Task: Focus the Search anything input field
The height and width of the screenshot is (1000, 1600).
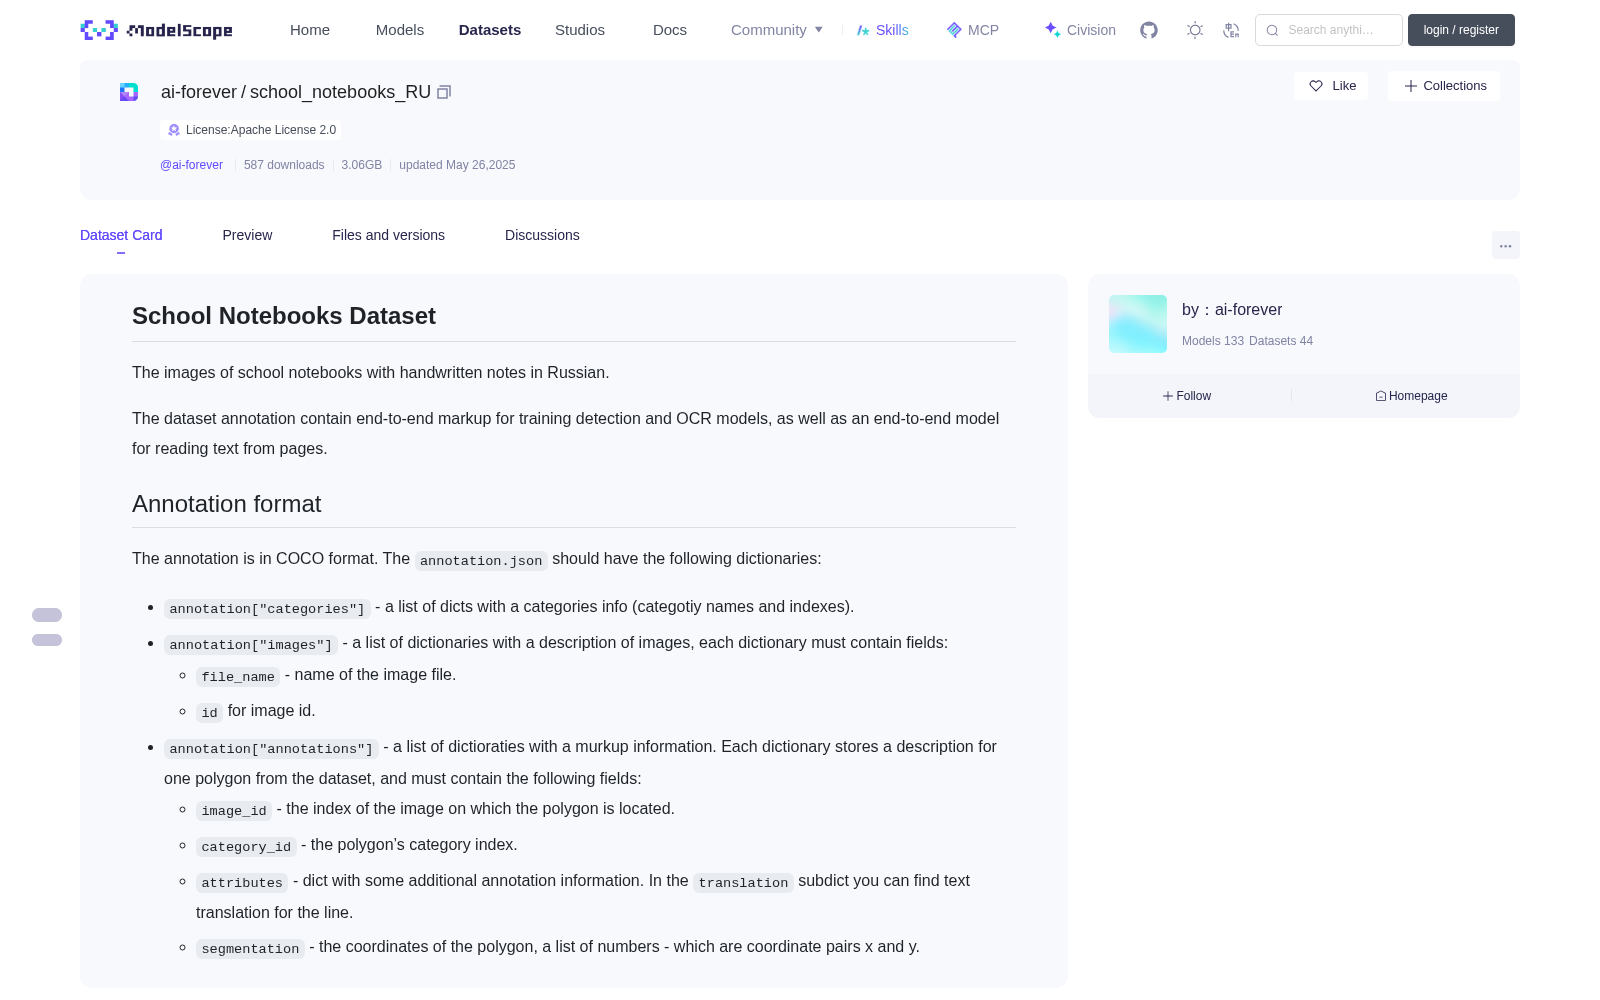Action: (1329, 30)
